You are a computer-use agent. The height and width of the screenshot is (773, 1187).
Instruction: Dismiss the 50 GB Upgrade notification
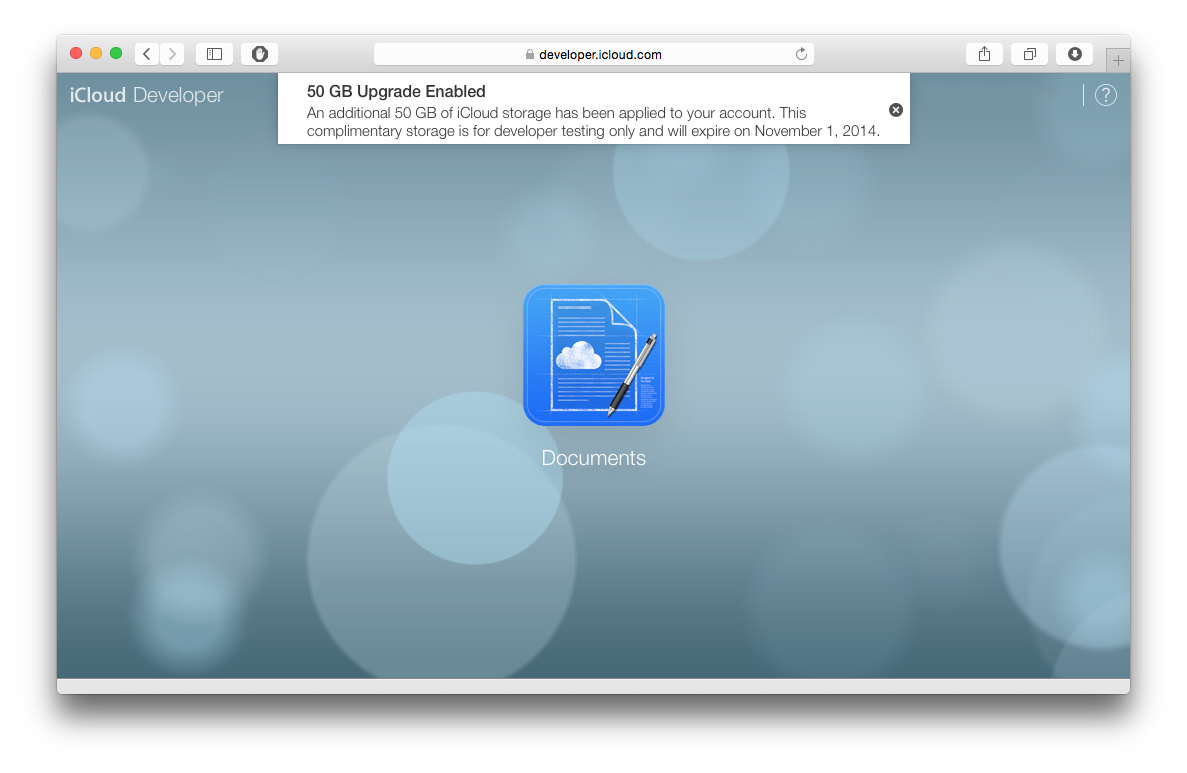point(896,110)
